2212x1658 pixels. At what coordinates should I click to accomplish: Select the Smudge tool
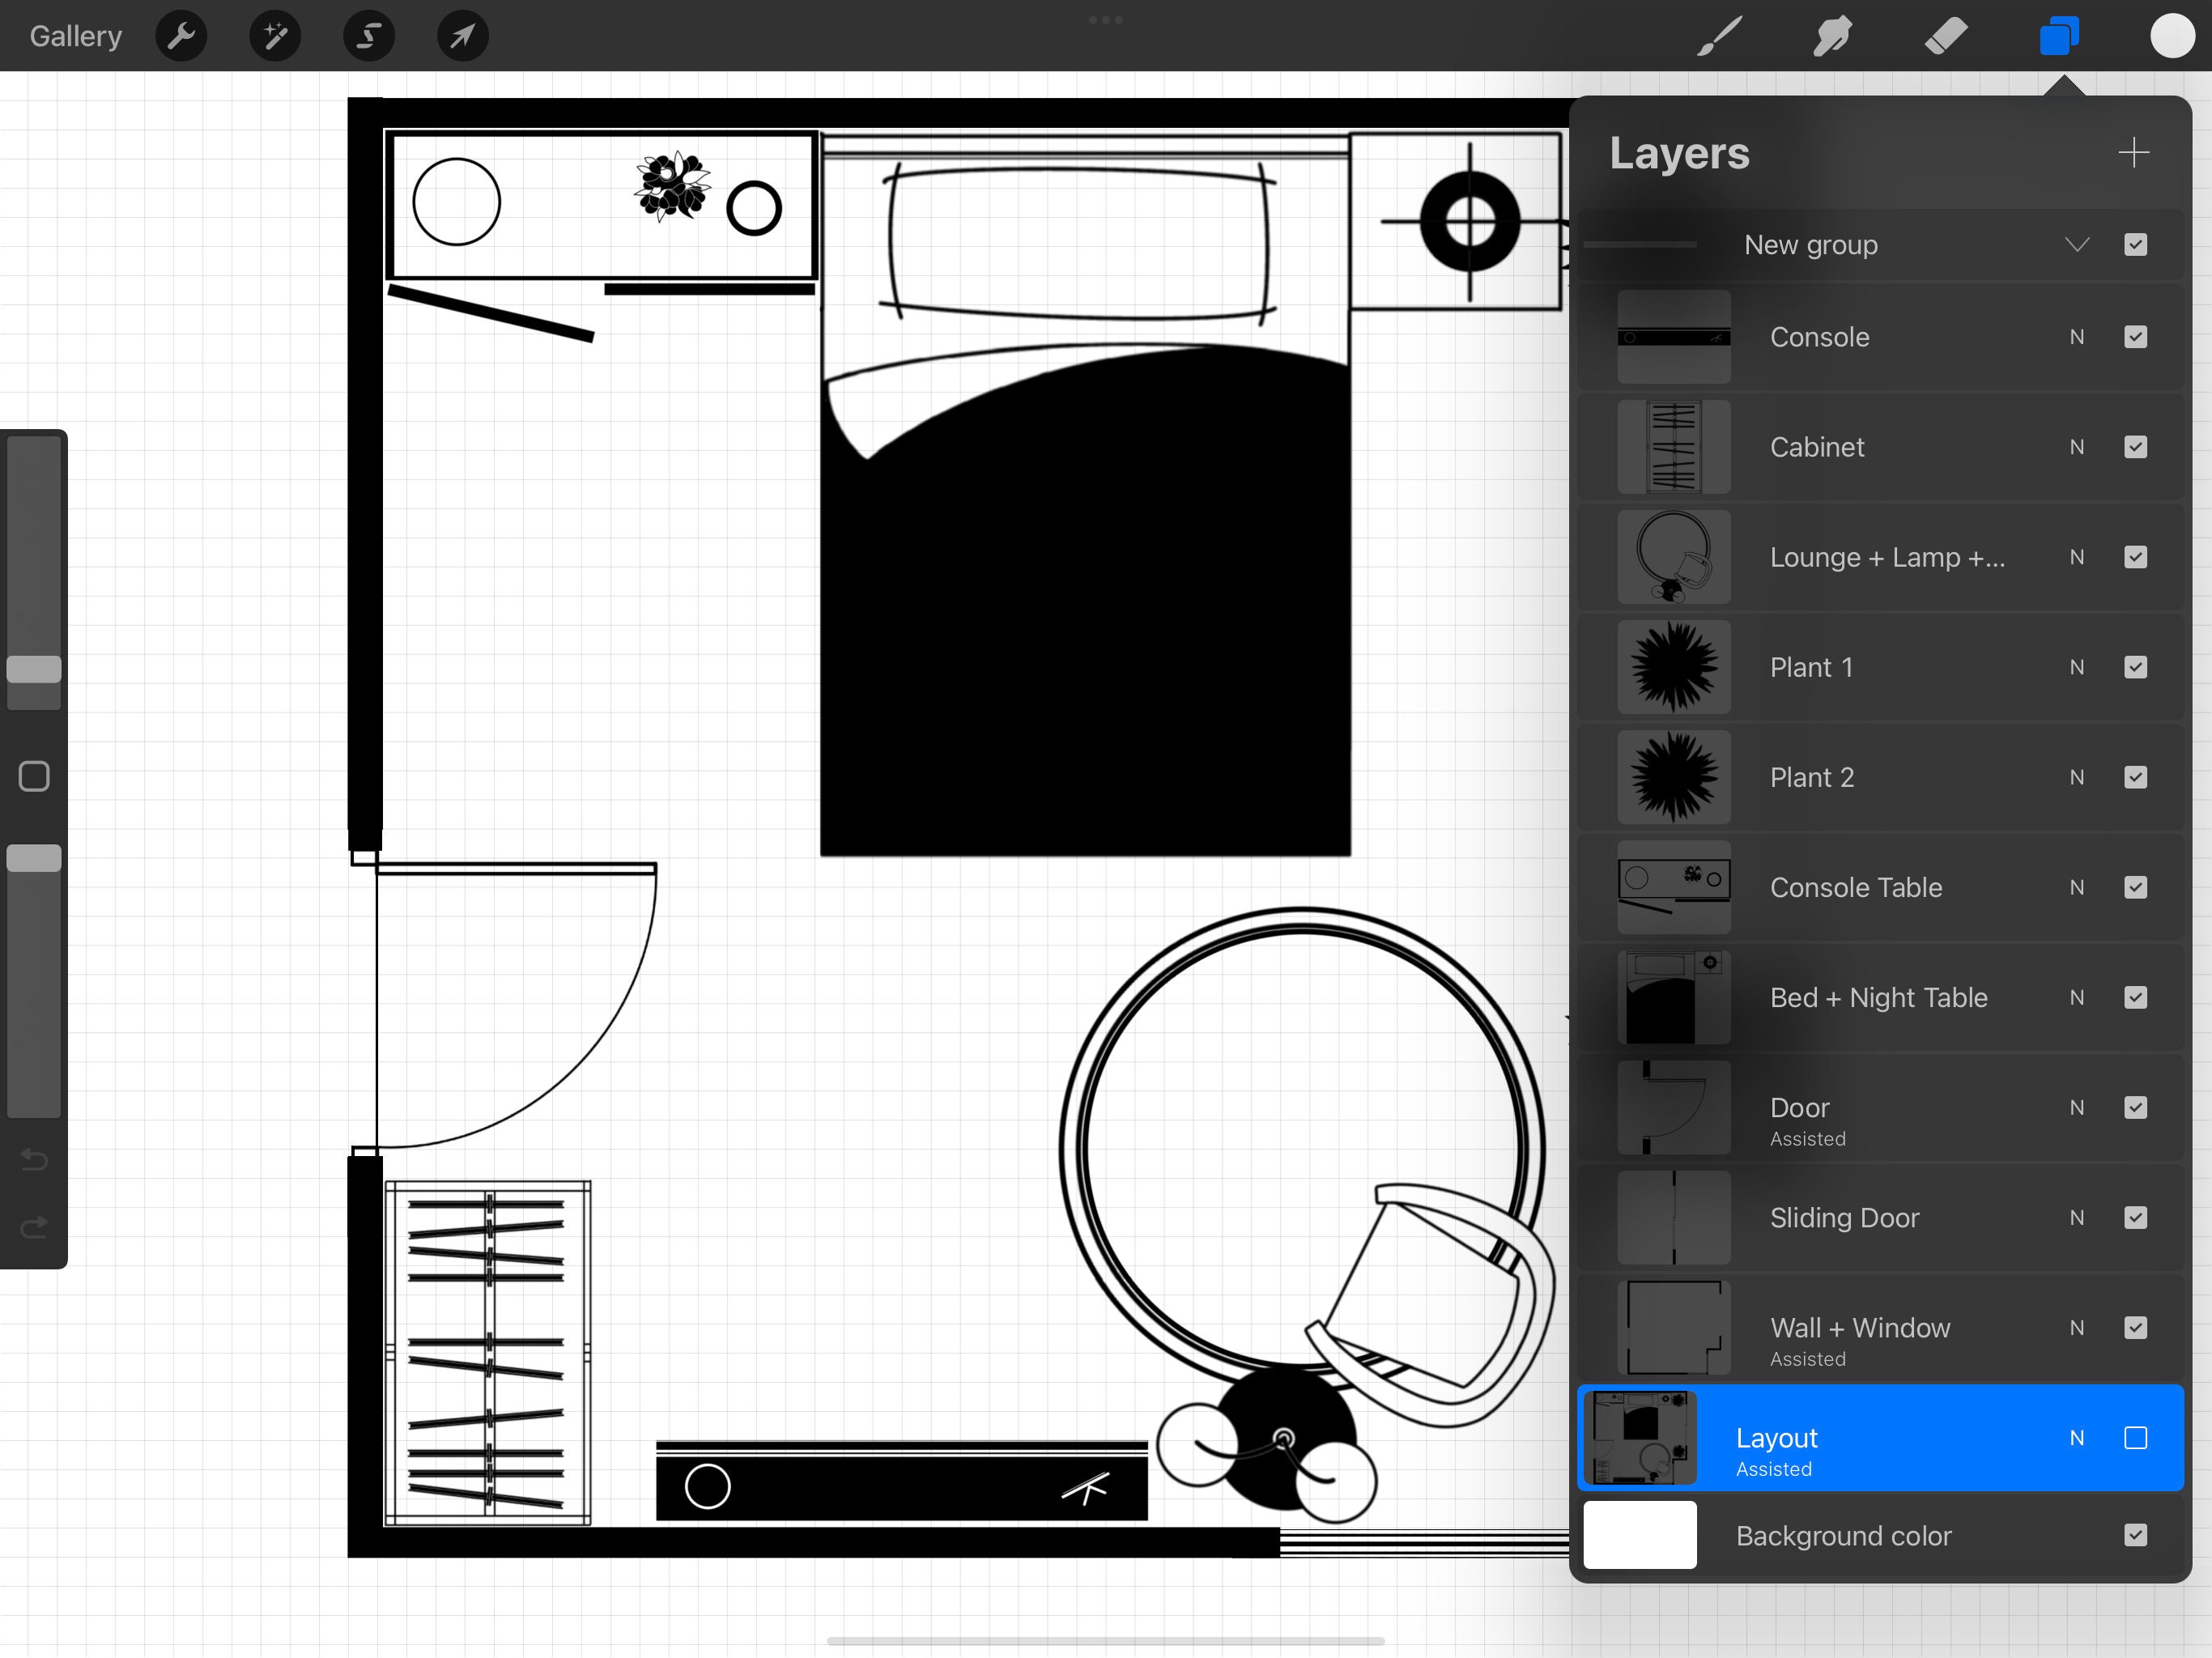coord(1831,36)
